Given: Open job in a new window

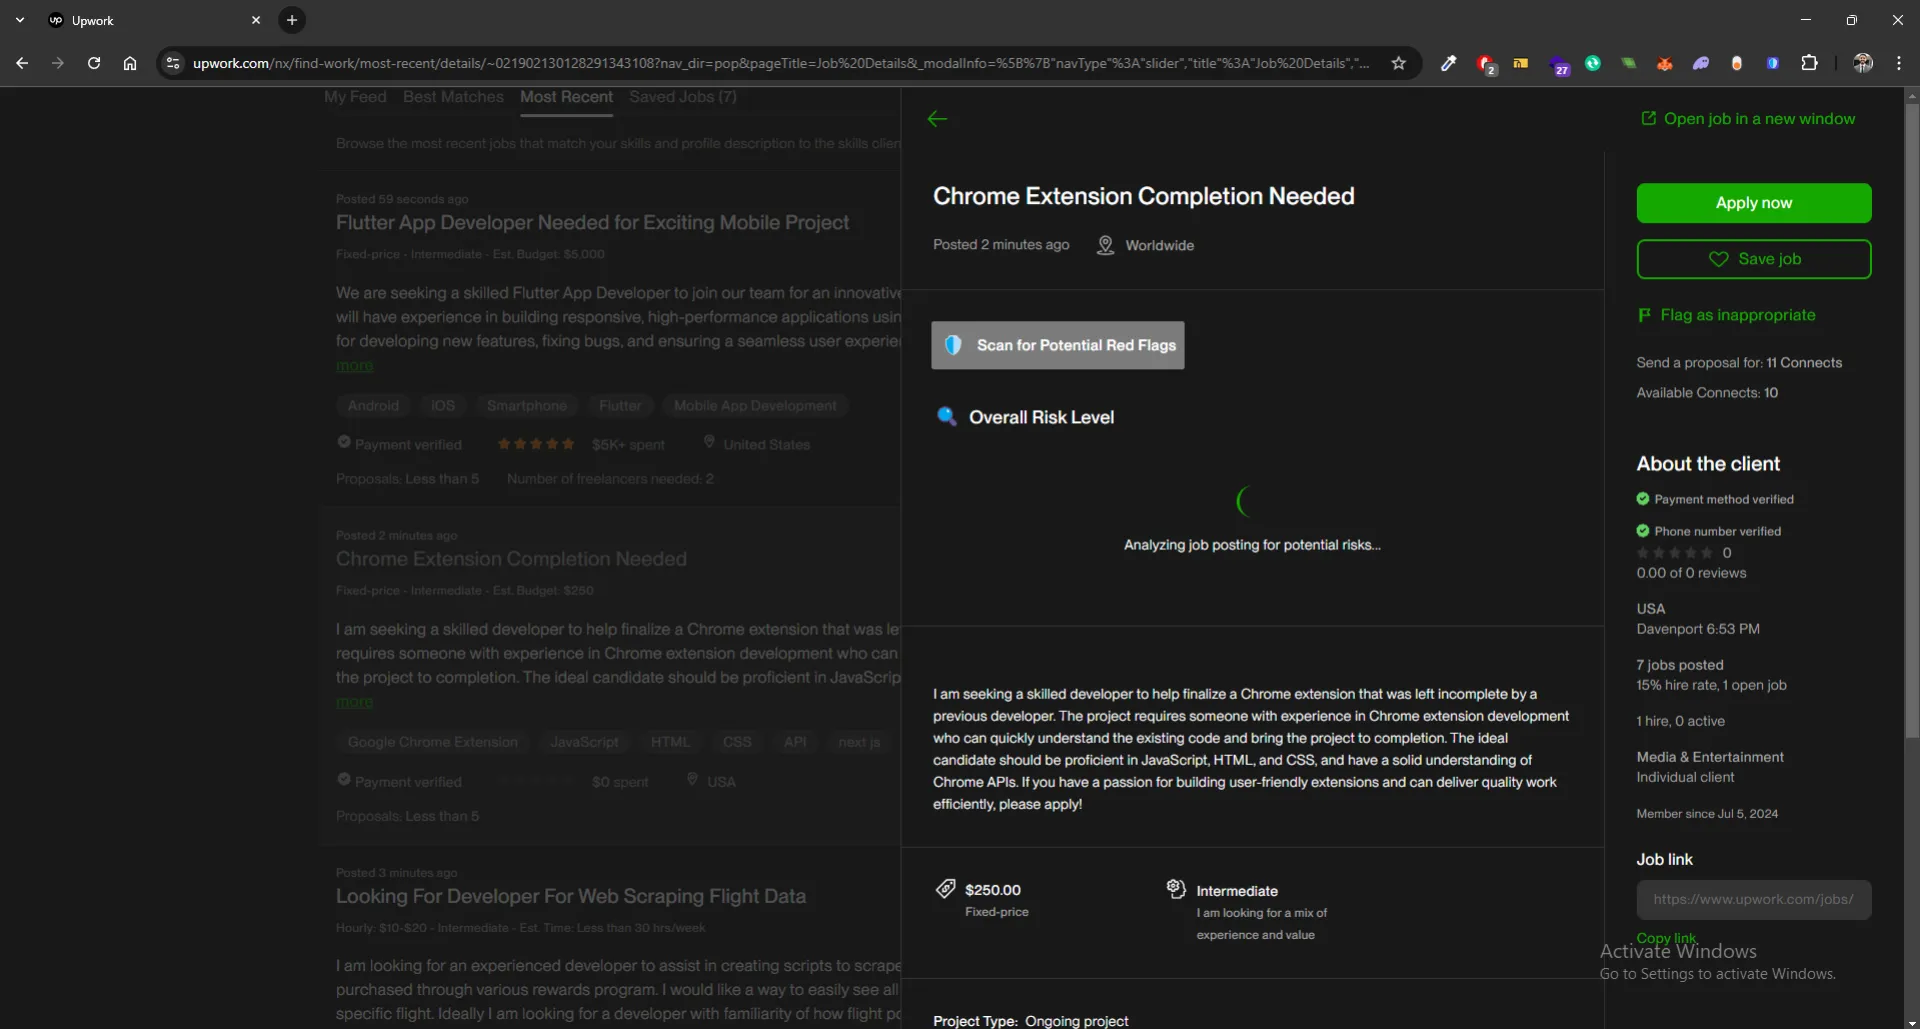Looking at the screenshot, I should [x=1748, y=119].
